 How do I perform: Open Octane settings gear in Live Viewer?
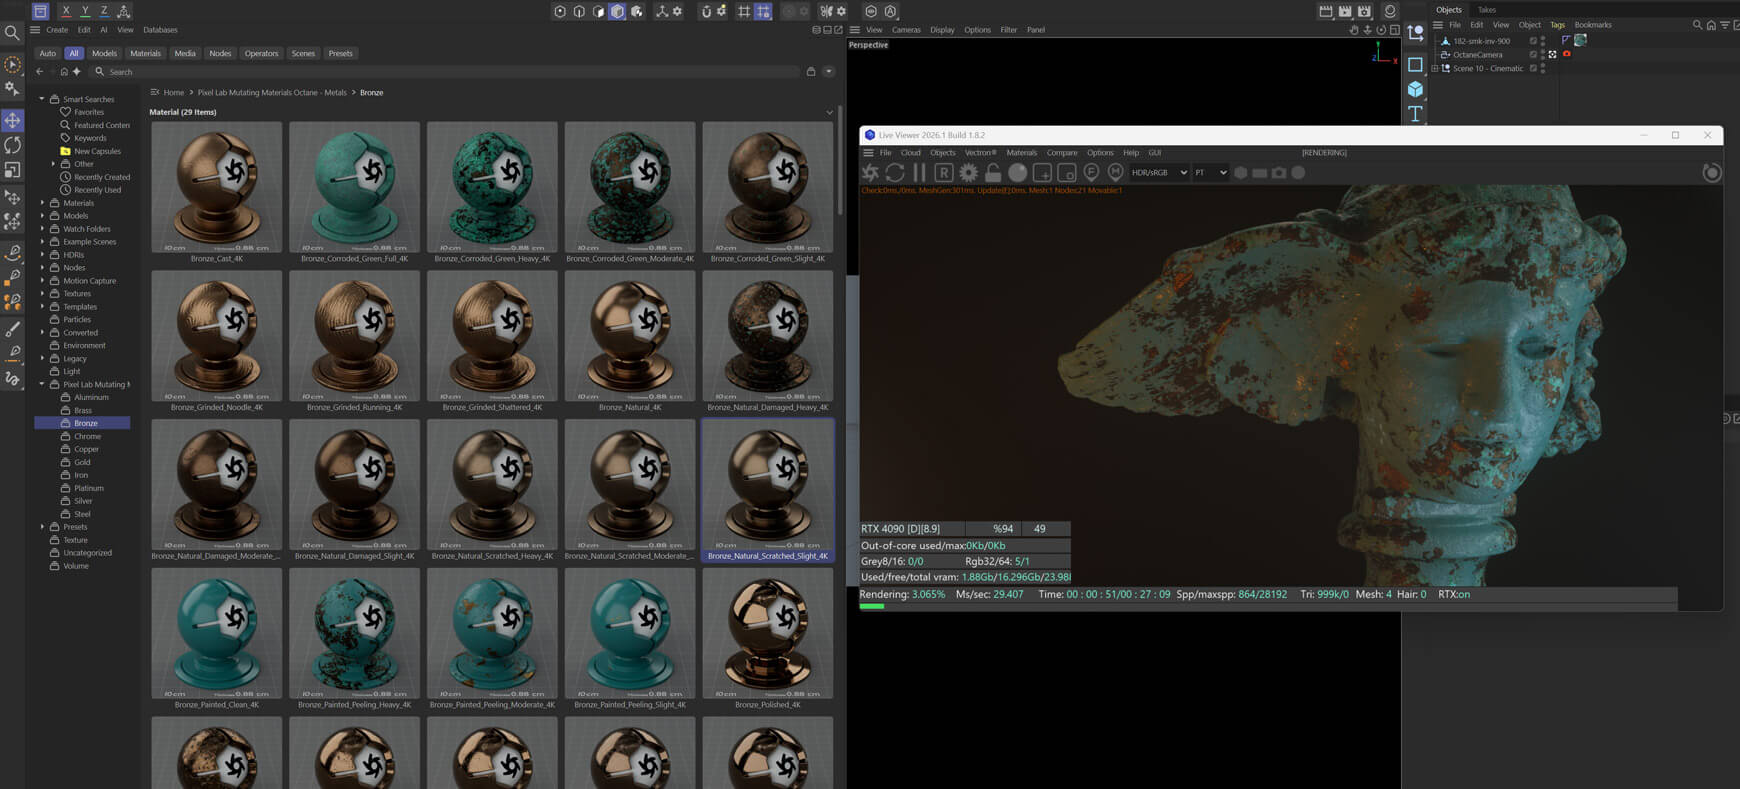[x=968, y=172]
